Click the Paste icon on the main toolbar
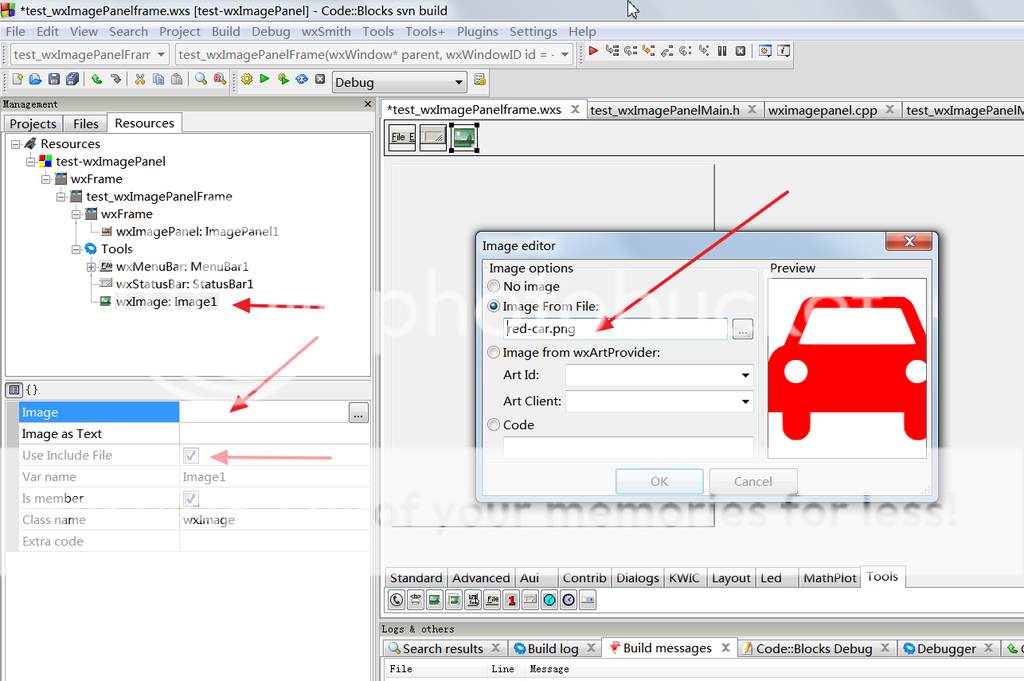The height and width of the screenshot is (681, 1024). pos(176,81)
